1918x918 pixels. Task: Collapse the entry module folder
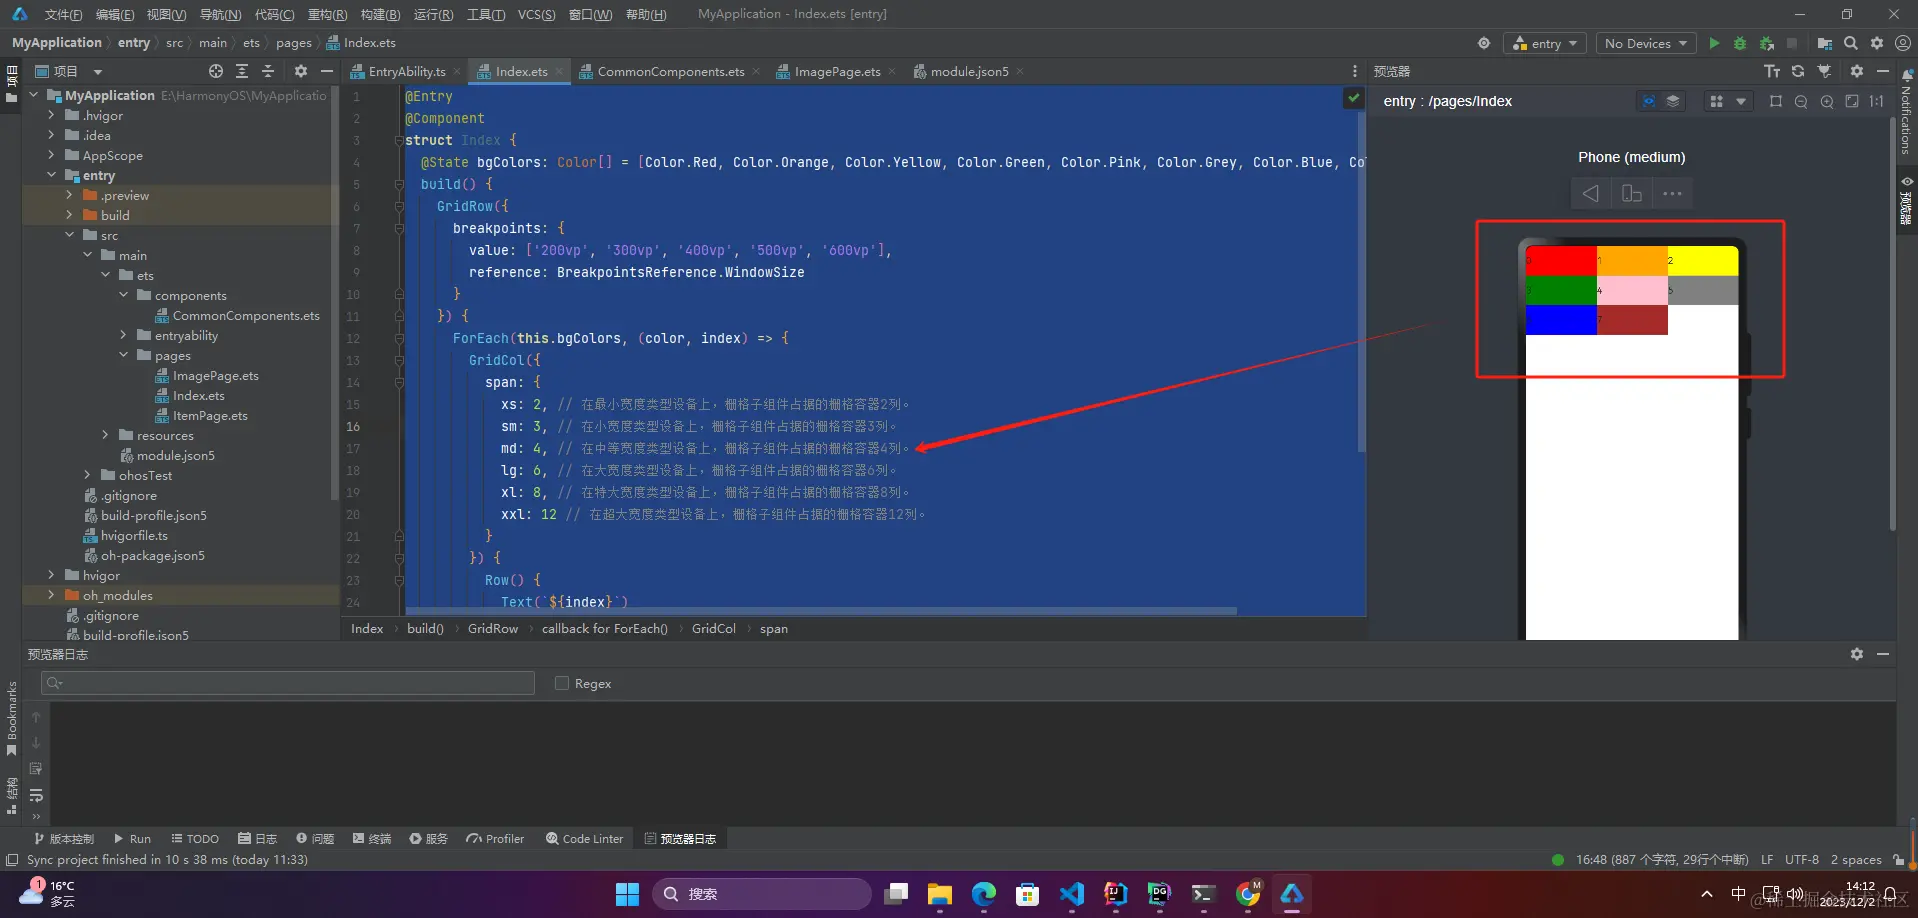[51, 175]
